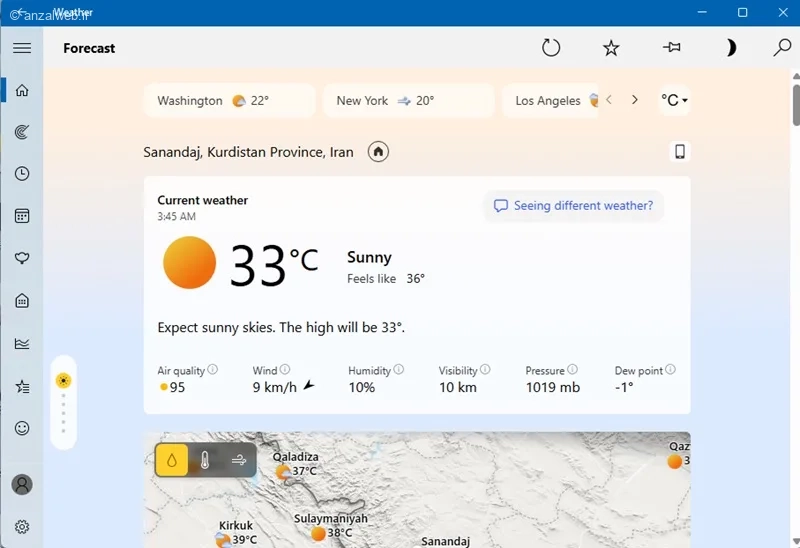
Task: Open the Maps radar sidebar icon
Action: click(x=22, y=132)
